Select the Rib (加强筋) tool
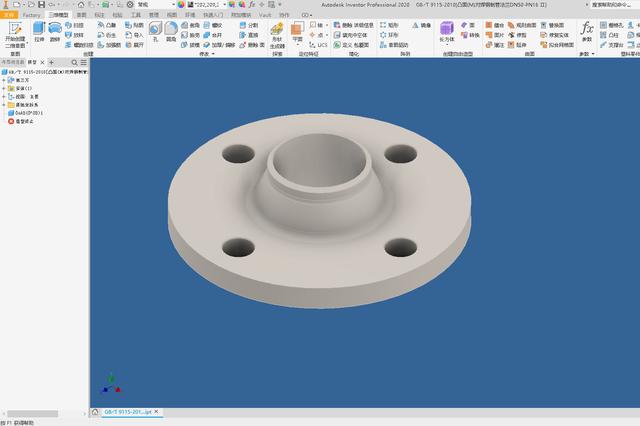 click(x=109, y=45)
